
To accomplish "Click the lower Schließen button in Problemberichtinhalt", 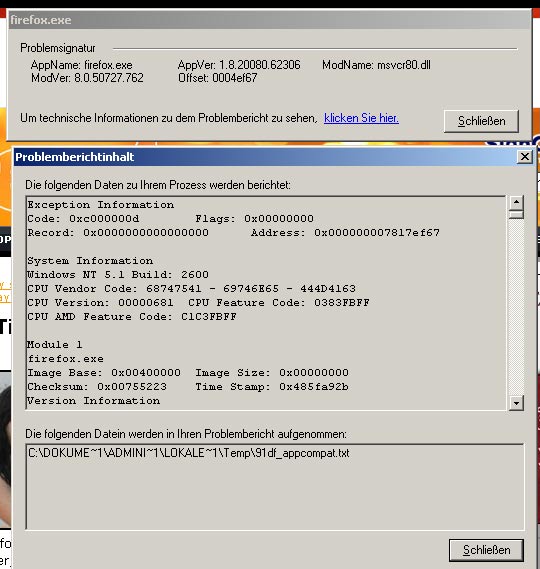I will click(x=486, y=550).
